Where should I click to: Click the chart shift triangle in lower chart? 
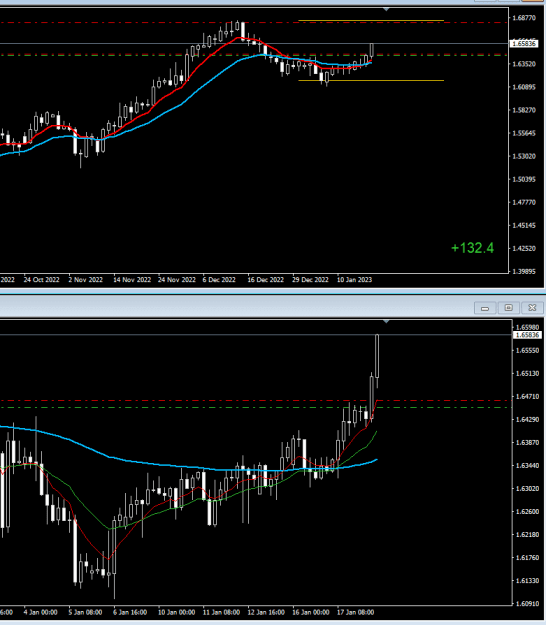pyautogui.click(x=386, y=321)
